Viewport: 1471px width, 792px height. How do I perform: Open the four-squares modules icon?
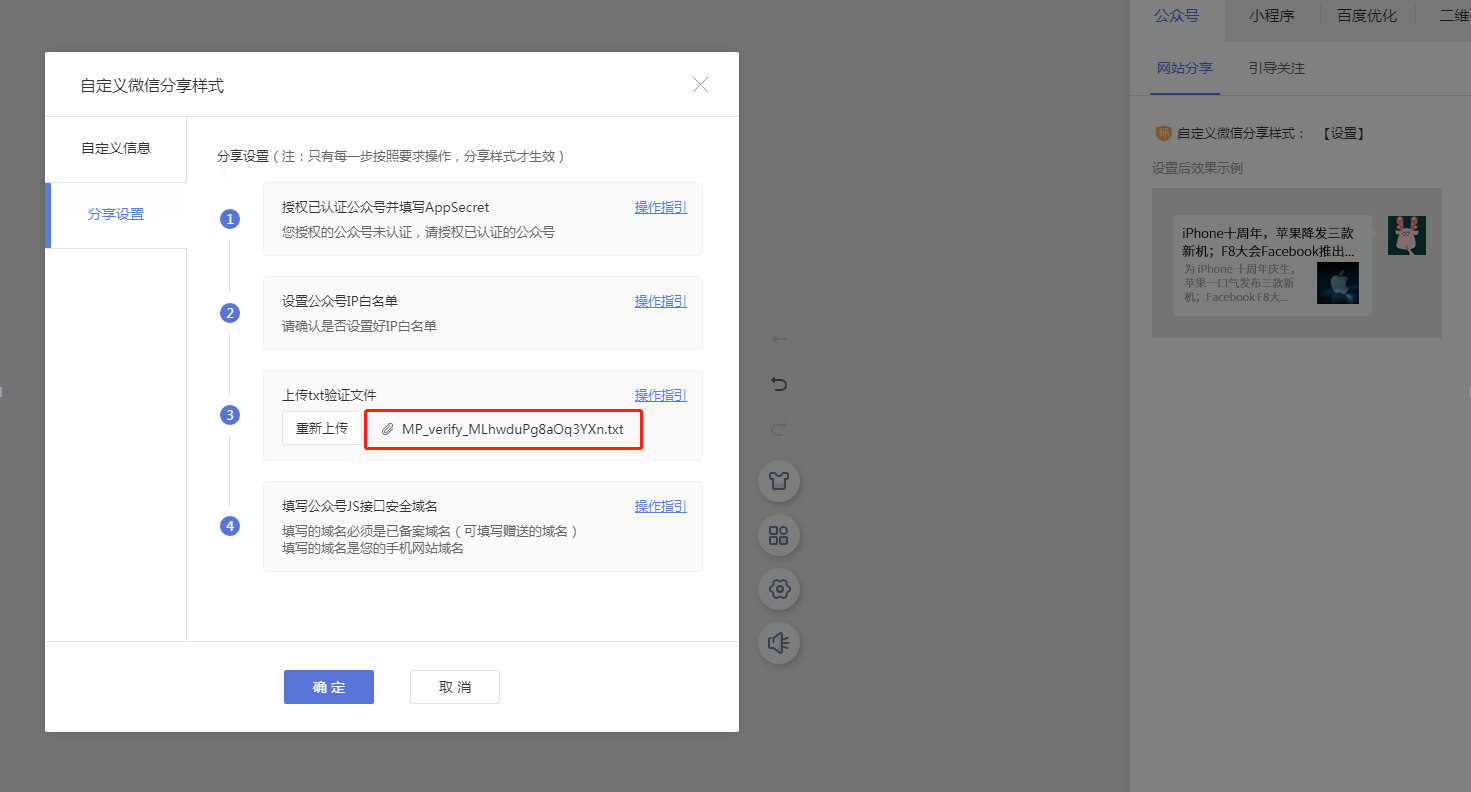779,535
